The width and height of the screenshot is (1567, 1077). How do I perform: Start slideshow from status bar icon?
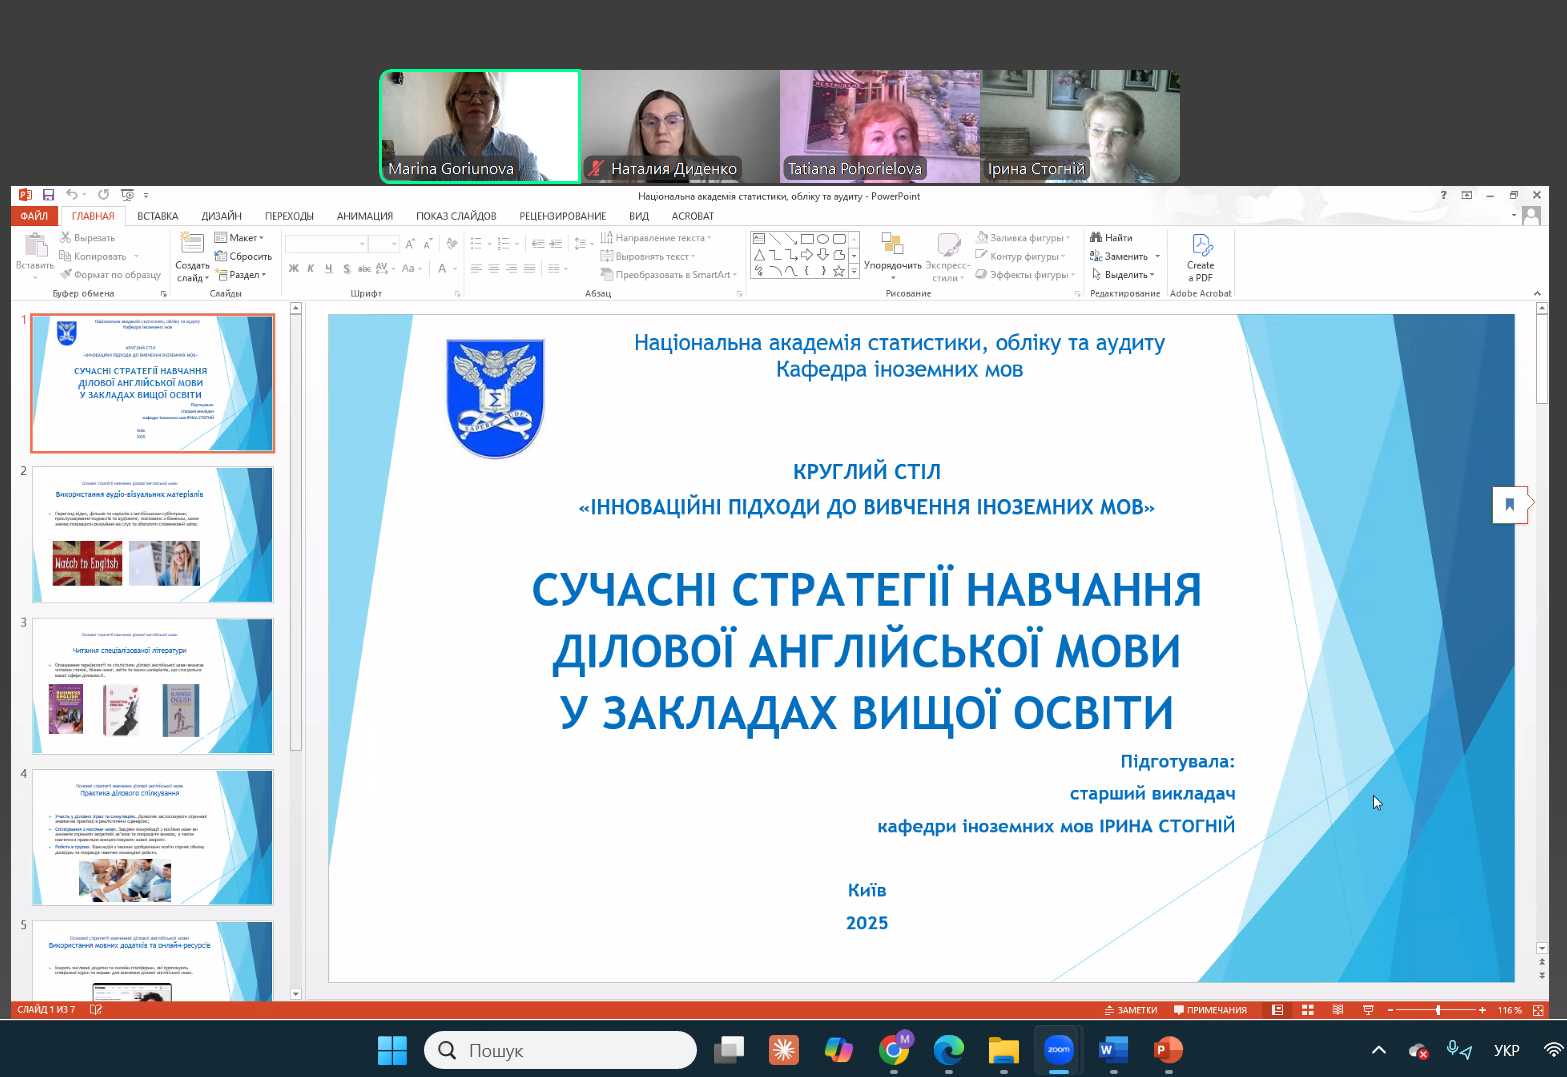tap(1368, 1010)
